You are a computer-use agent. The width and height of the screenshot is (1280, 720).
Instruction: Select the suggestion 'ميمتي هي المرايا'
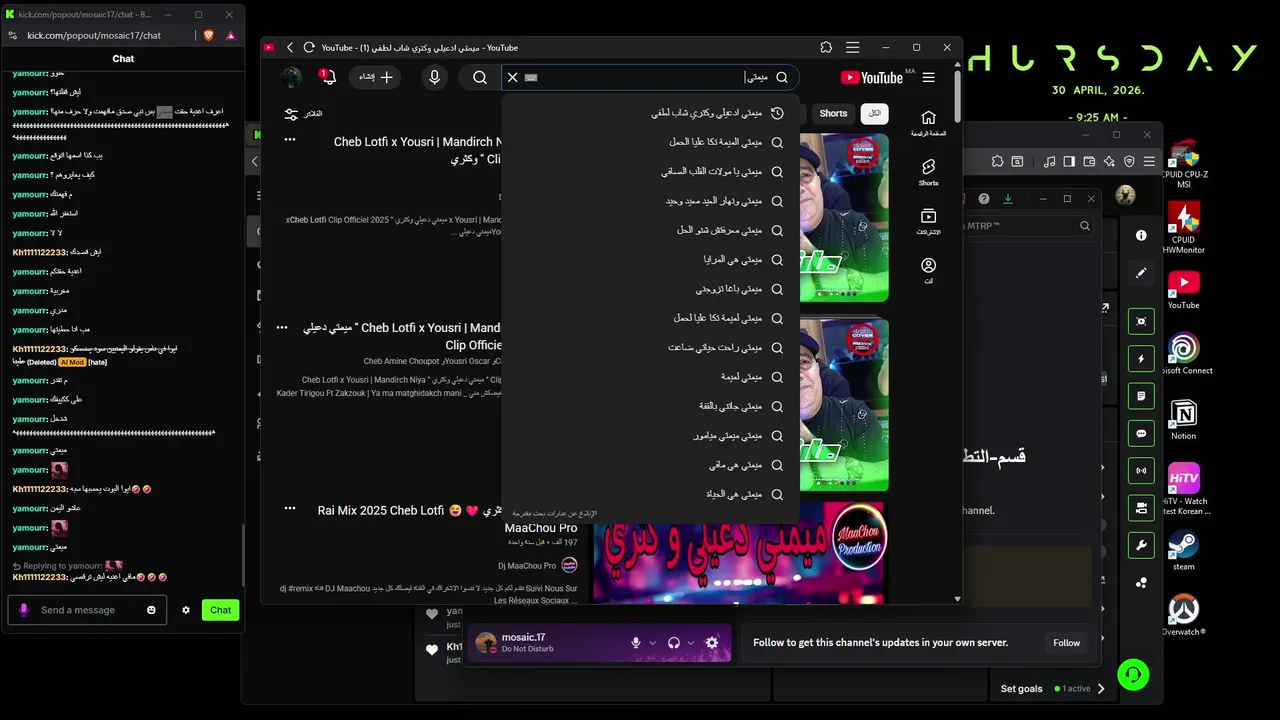point(650,259)
